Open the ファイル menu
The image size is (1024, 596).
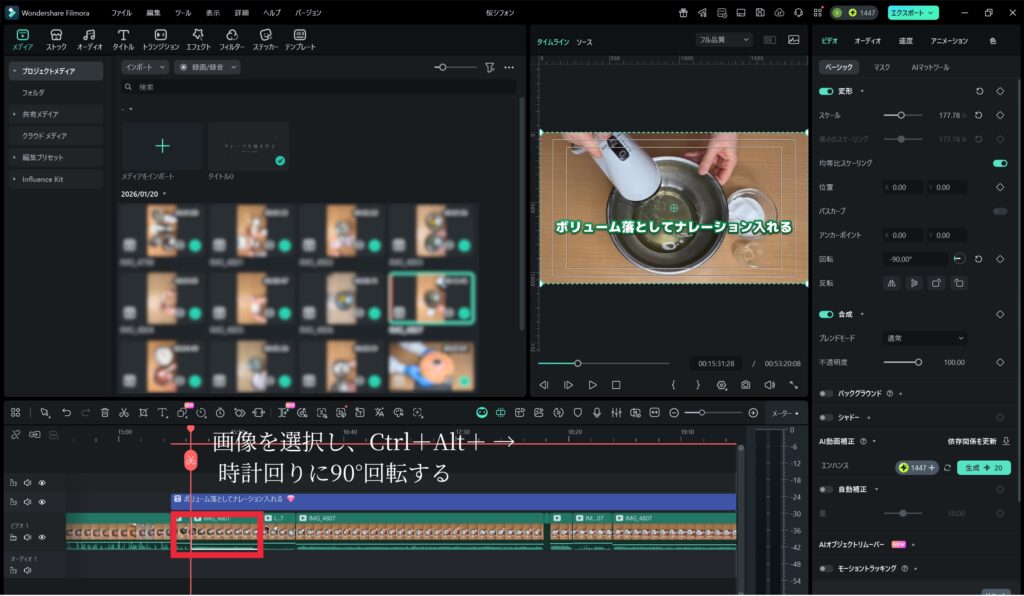point(121,13)
